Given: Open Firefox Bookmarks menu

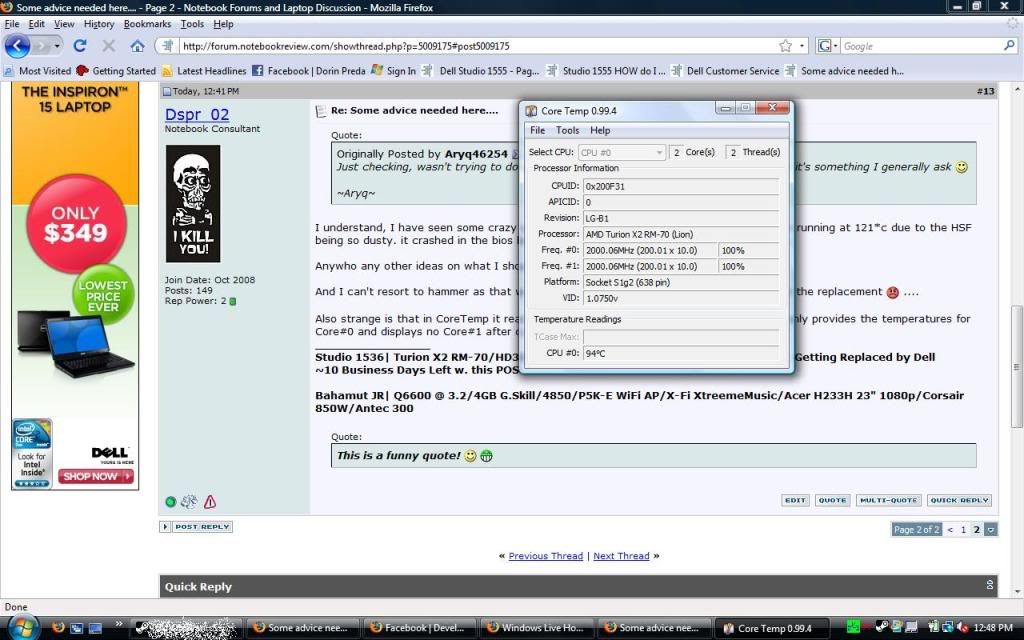Looking at the screenshot, I should pyautogui.click(x=147, y=24).
